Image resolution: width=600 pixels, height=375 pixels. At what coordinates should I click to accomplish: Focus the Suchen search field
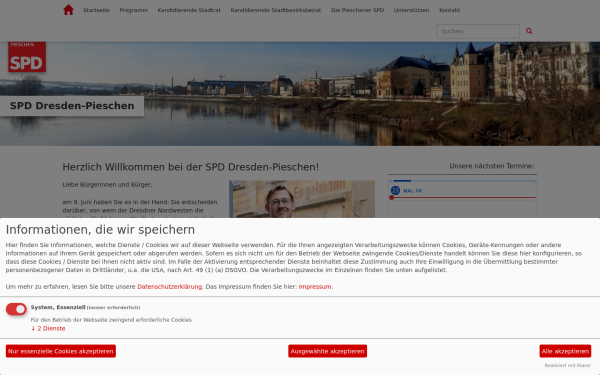pos(478,31)
